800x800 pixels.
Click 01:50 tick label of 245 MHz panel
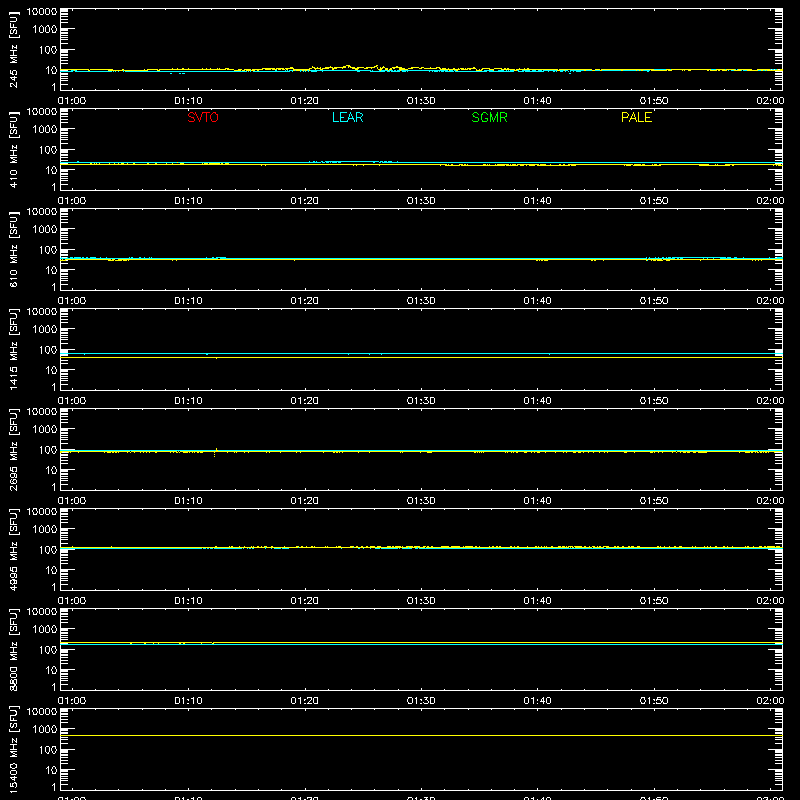pos(654,101)
